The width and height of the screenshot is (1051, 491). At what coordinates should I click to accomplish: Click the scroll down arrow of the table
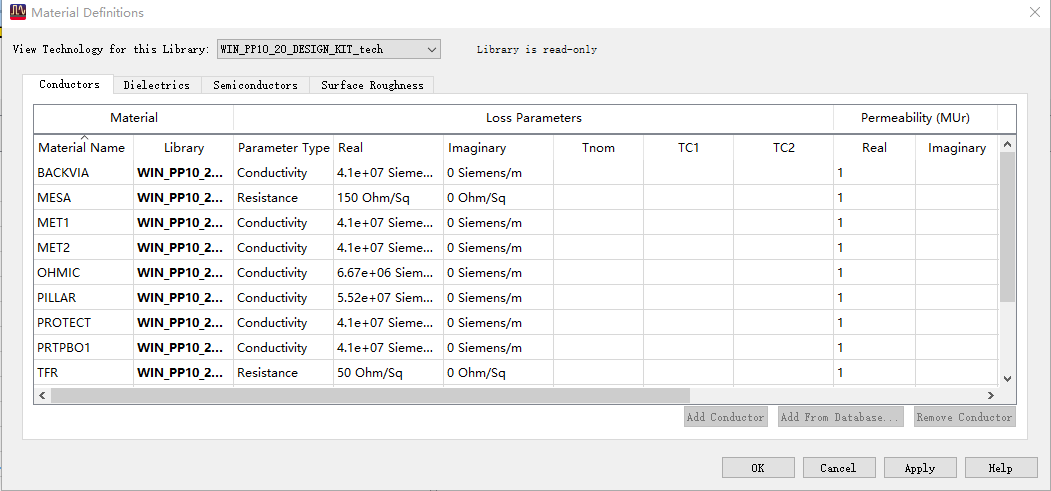(x=1007, y=378)
